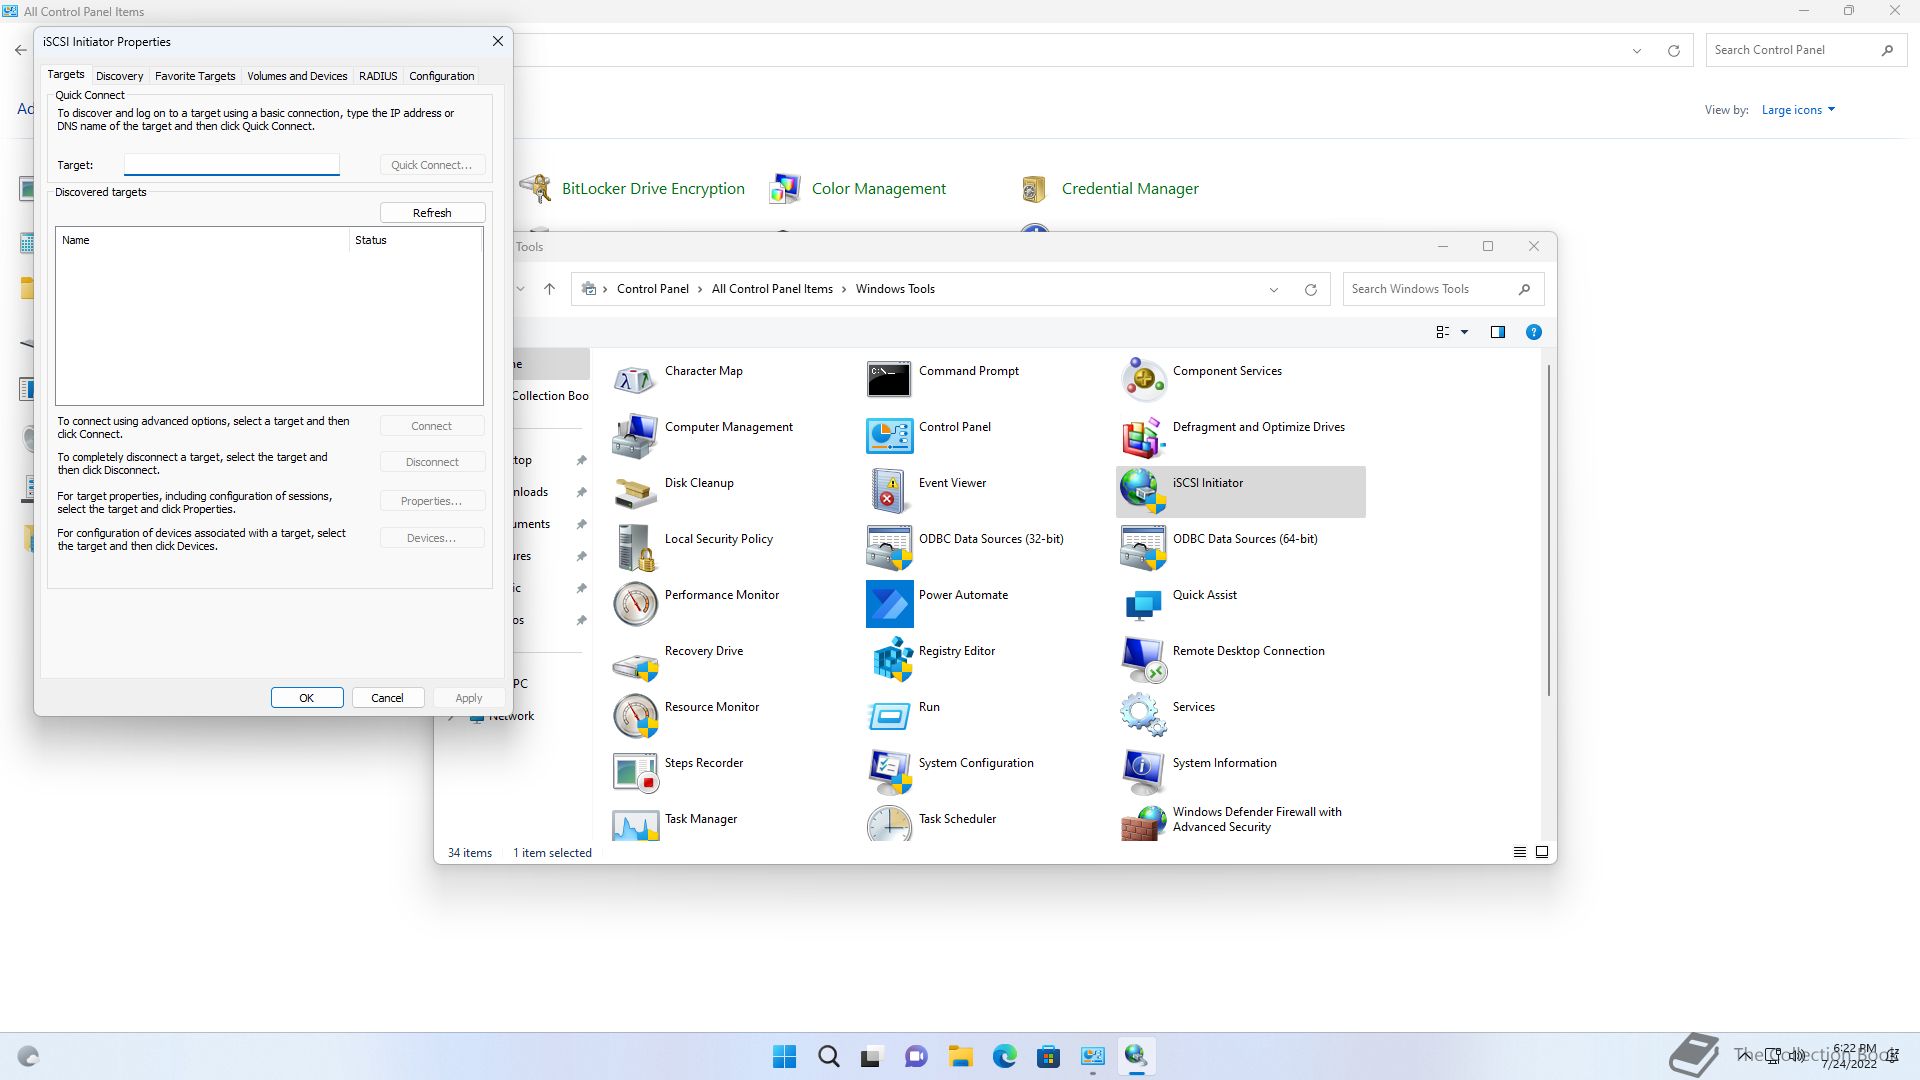1920x1080 pixels.
Task: Open Component Services icon
Action: point(1143,379)
